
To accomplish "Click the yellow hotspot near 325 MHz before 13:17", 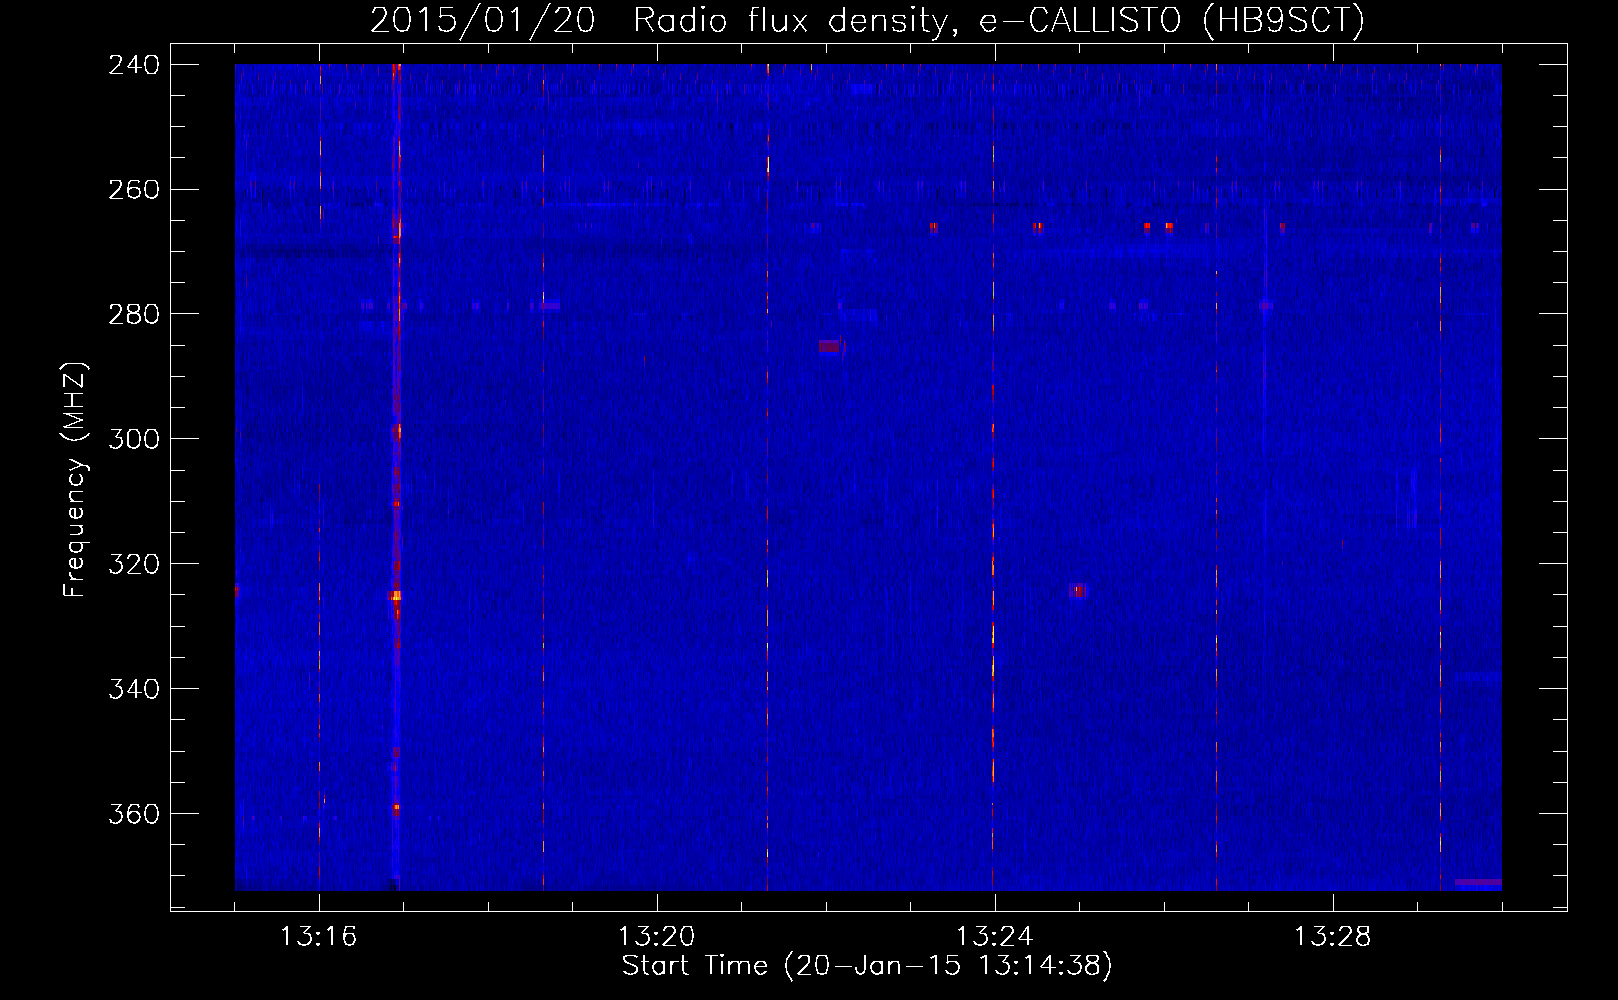I will (x=396, y=596).
